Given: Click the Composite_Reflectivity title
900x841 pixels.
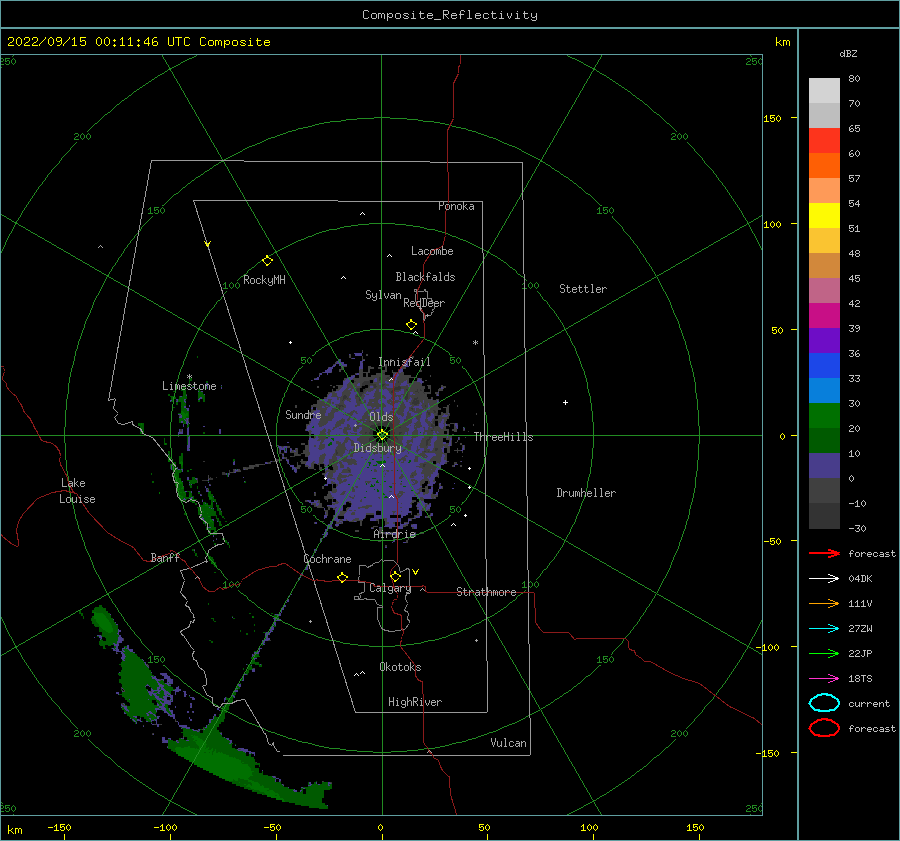Looking at the screenshot, I should coord(450,15).
